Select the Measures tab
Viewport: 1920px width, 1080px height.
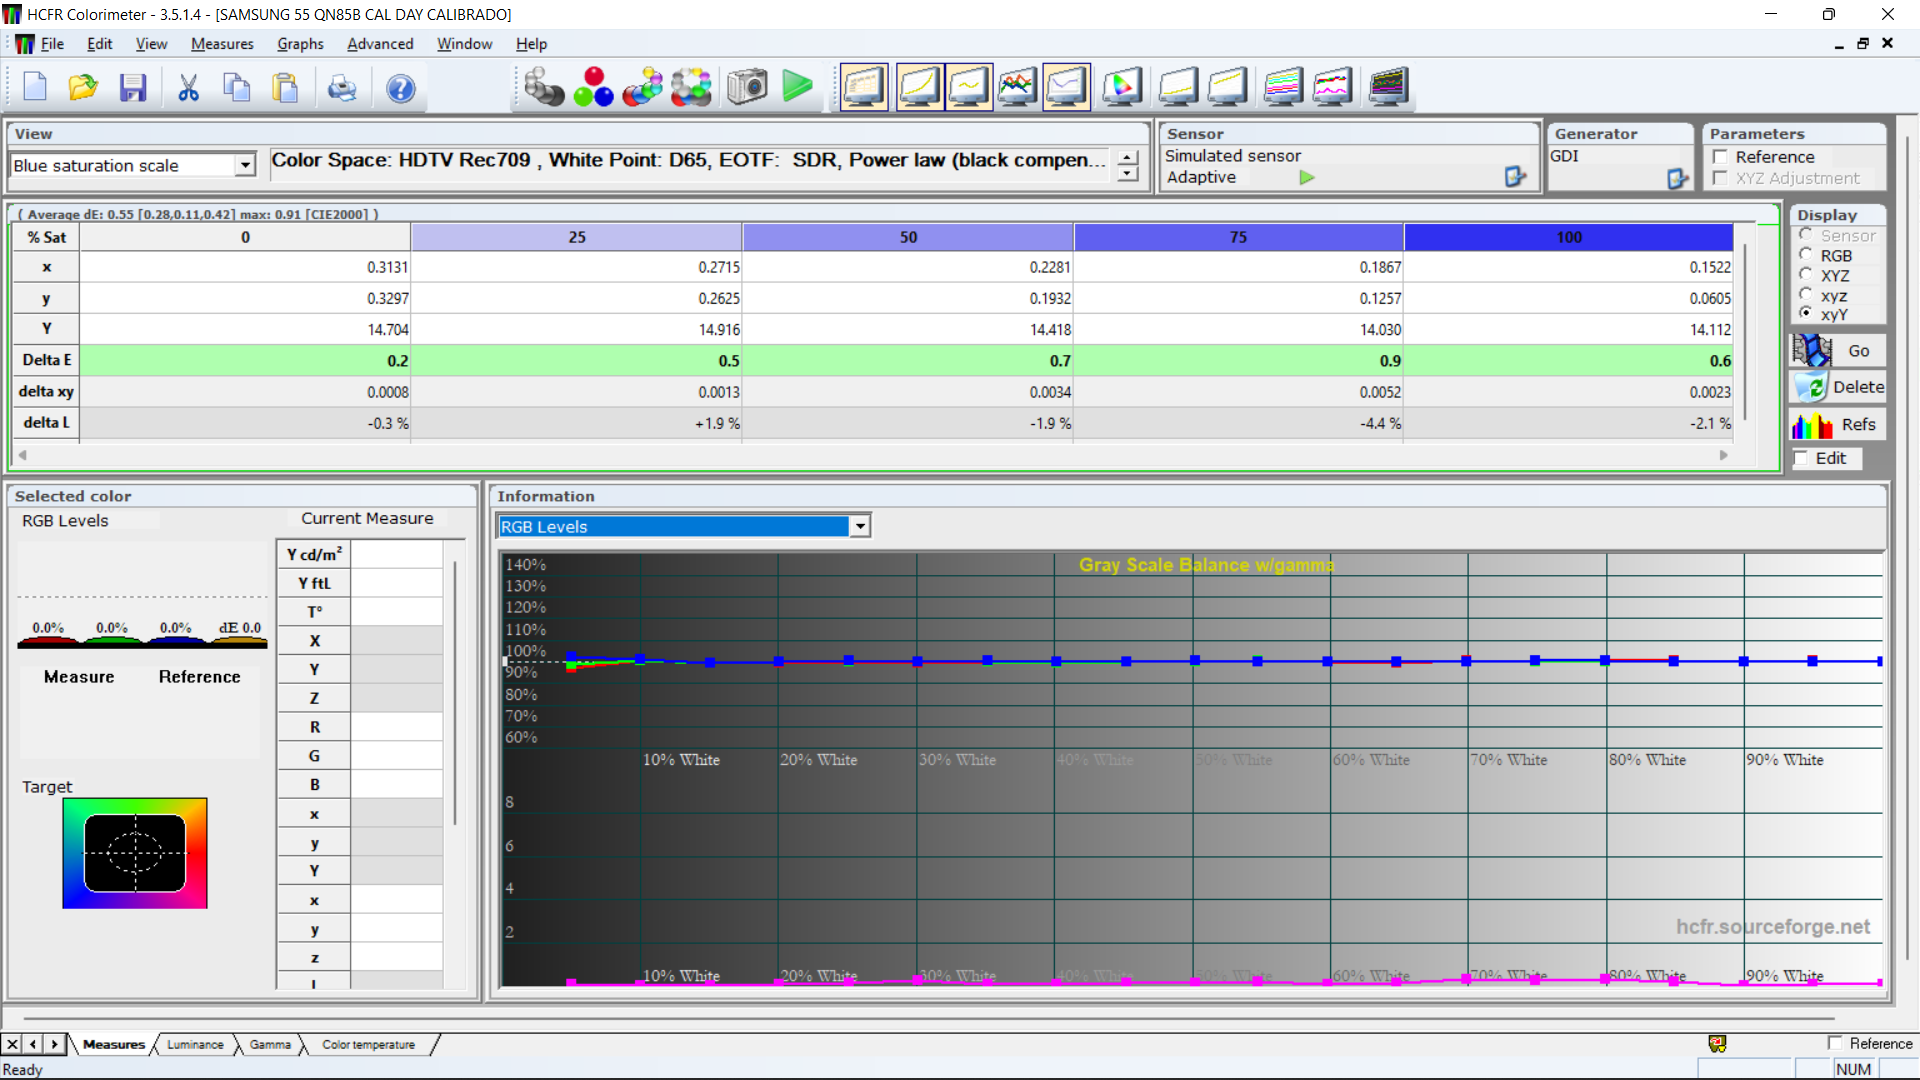(x=114, y=1044)
